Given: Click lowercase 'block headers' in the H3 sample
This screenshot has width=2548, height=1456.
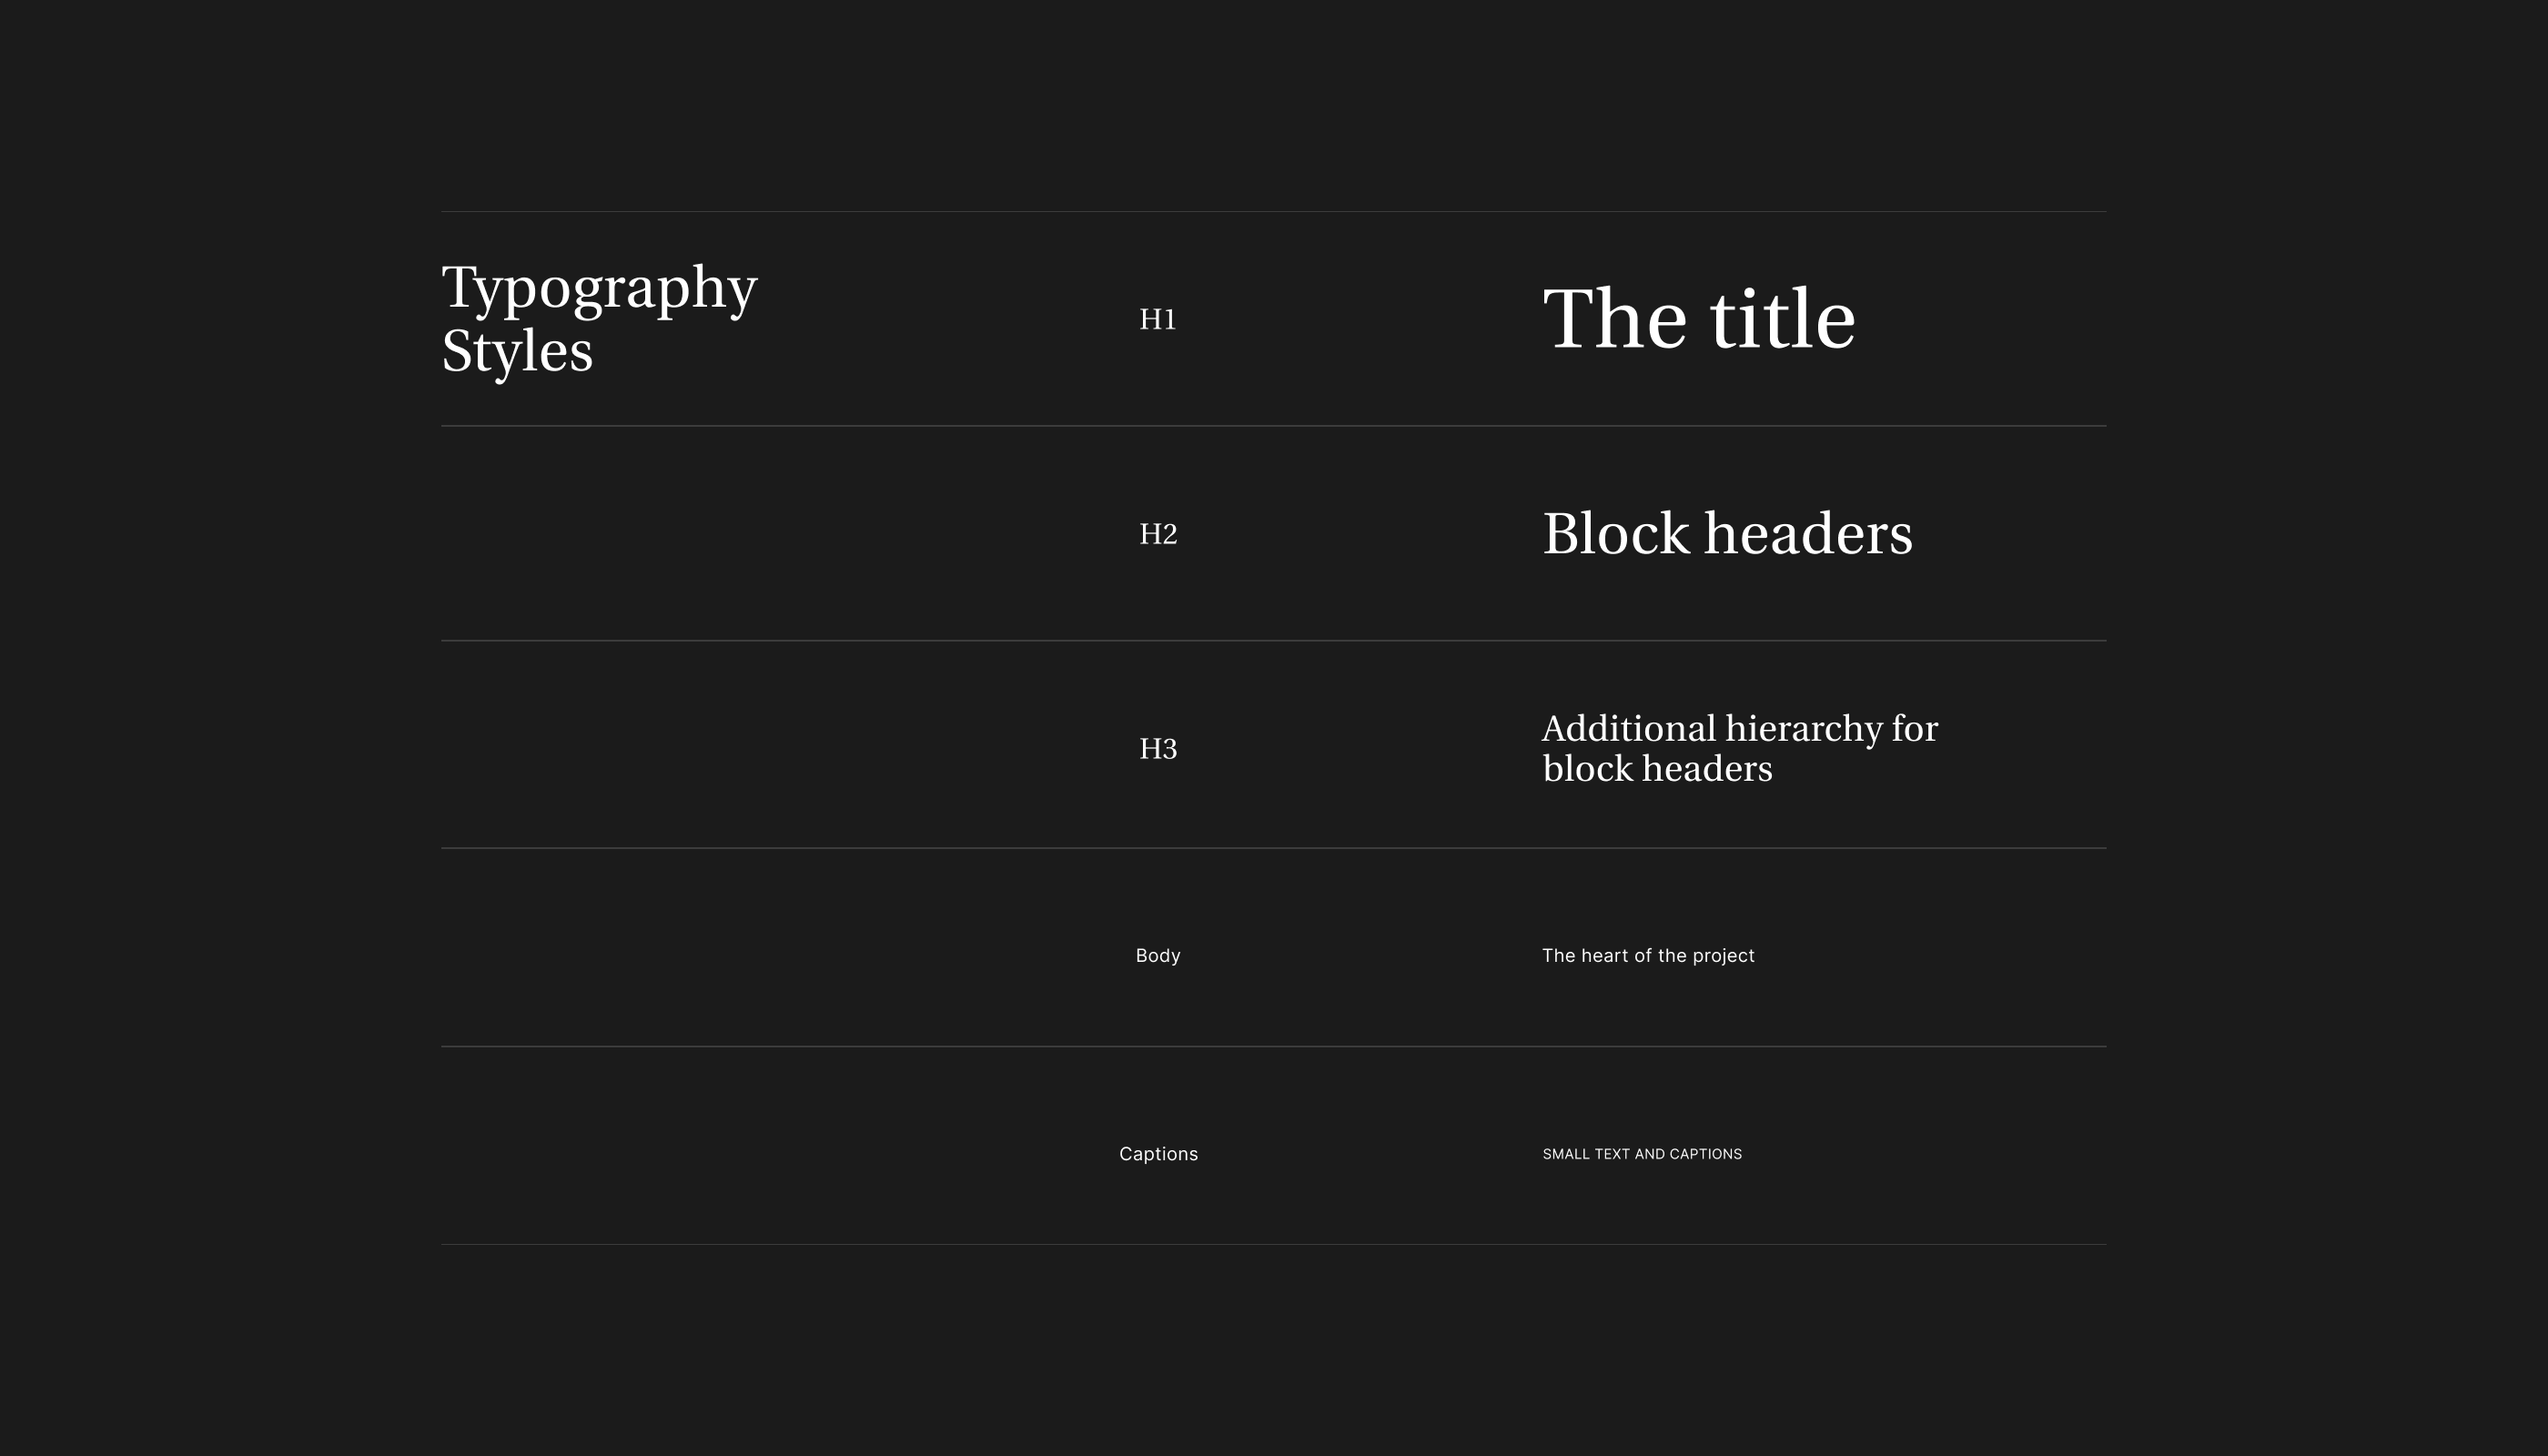Looking at the screenshot, I should (1657, 769).
